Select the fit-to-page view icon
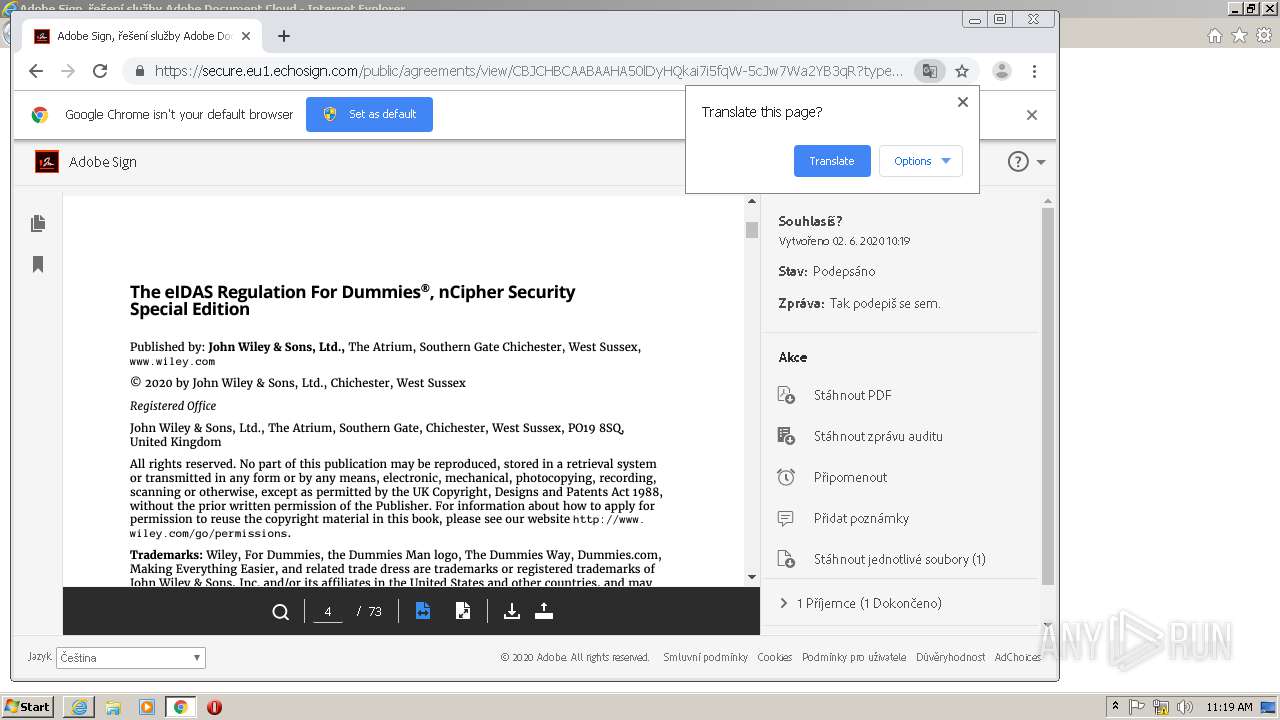 [463, 611]
